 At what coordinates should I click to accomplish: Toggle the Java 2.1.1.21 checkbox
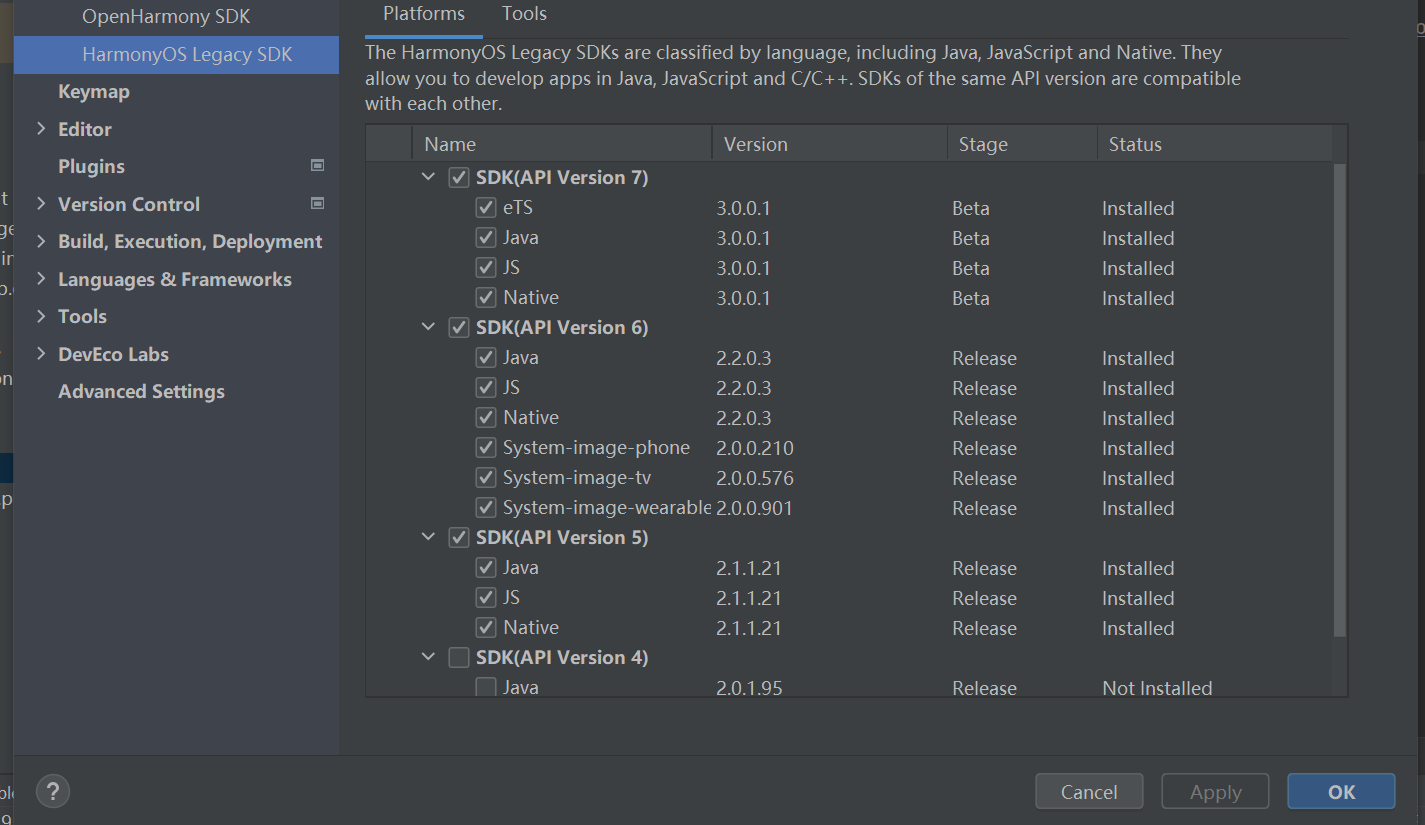[x=486, y=568]
